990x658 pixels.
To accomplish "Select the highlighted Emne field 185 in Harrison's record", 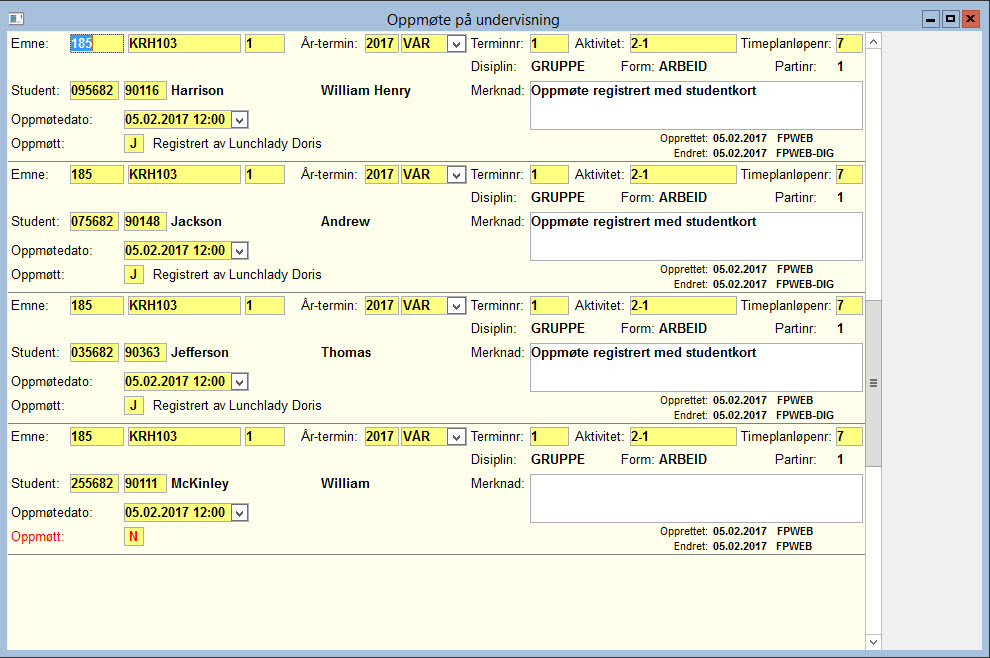I will tap(97, 44).
